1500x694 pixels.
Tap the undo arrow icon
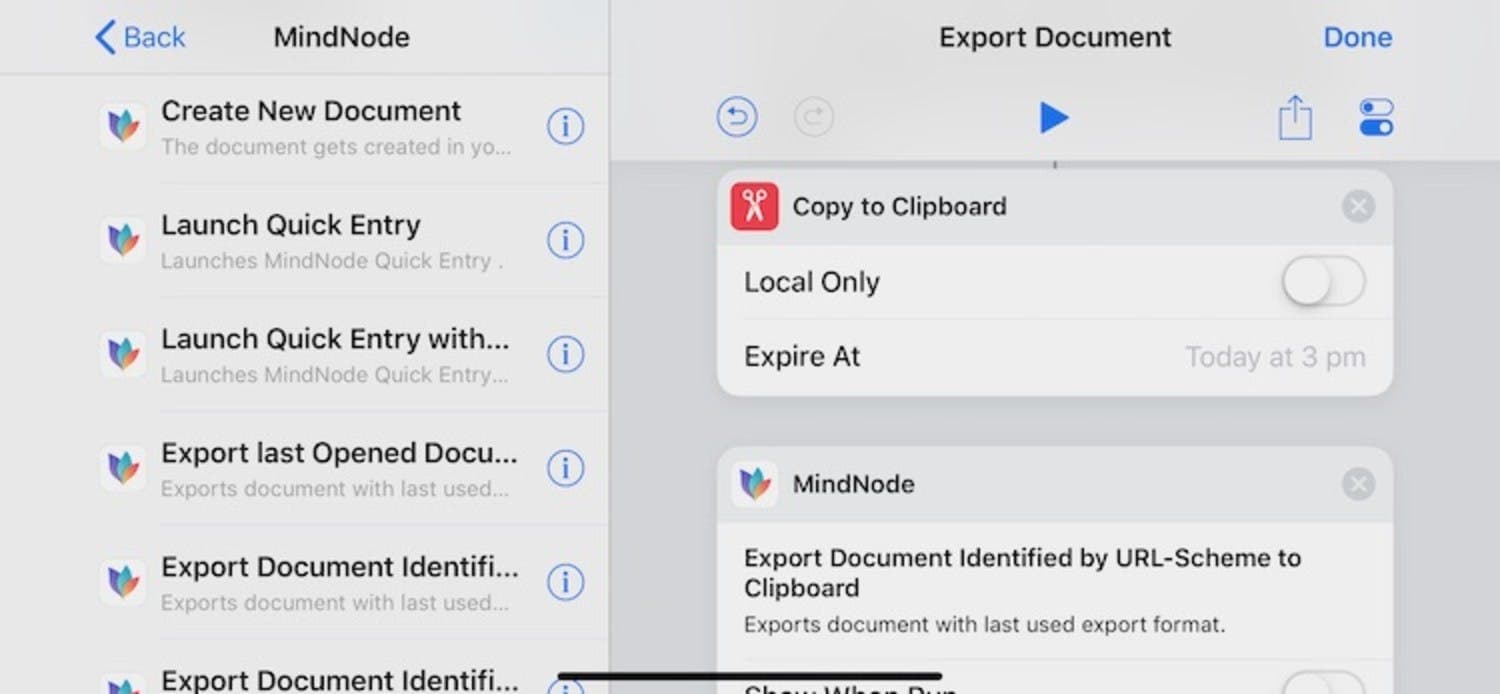coord(737,118)
